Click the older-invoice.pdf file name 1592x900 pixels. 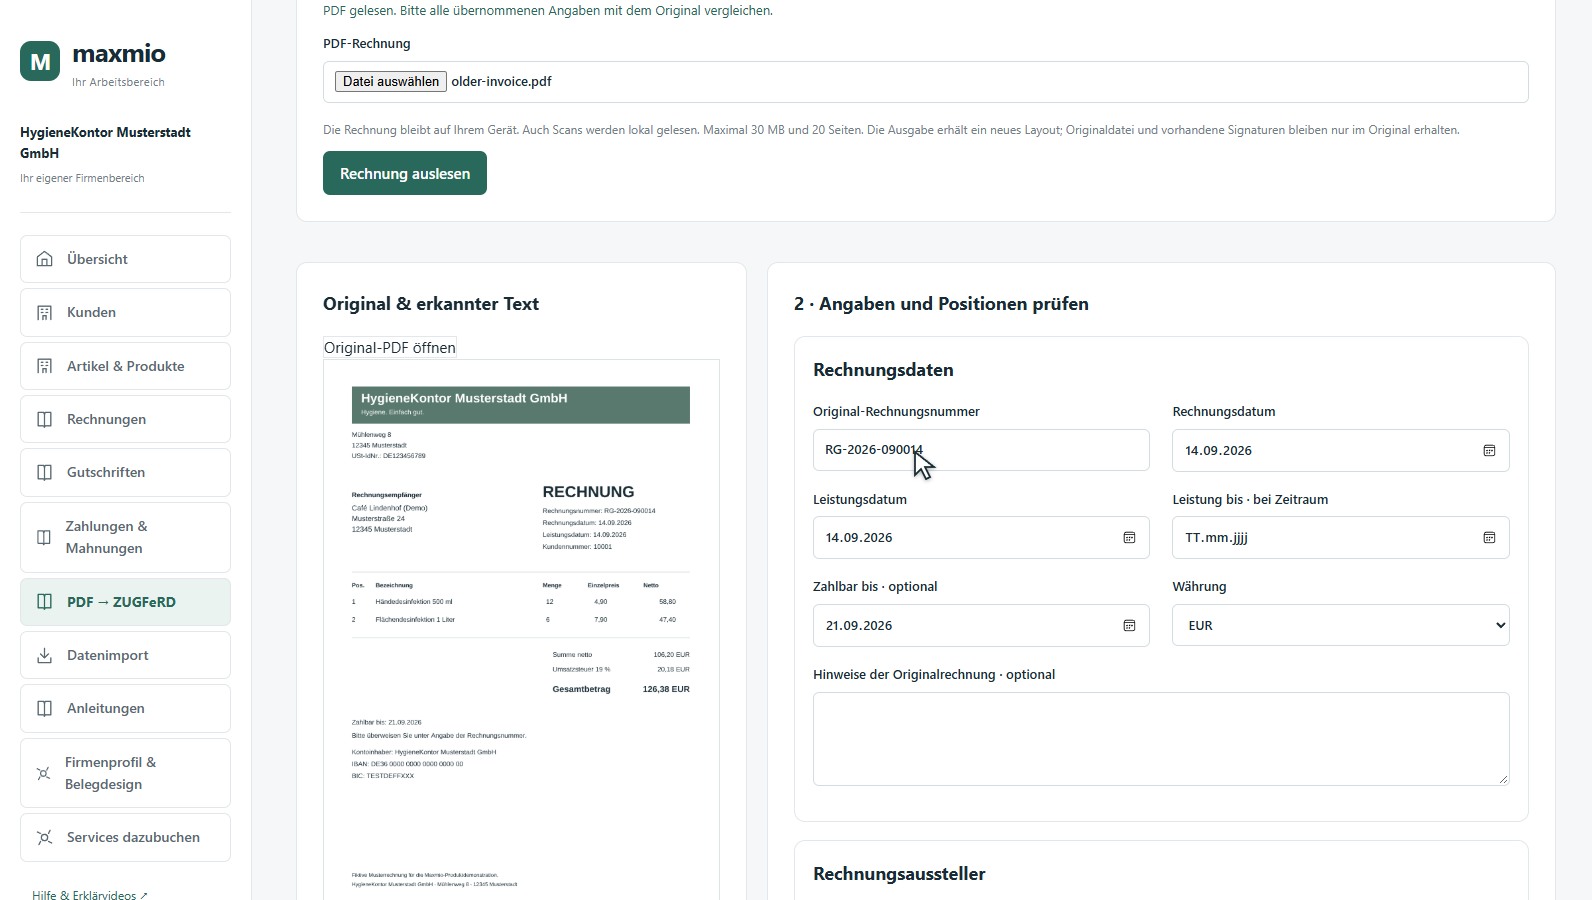coord(501,82)
